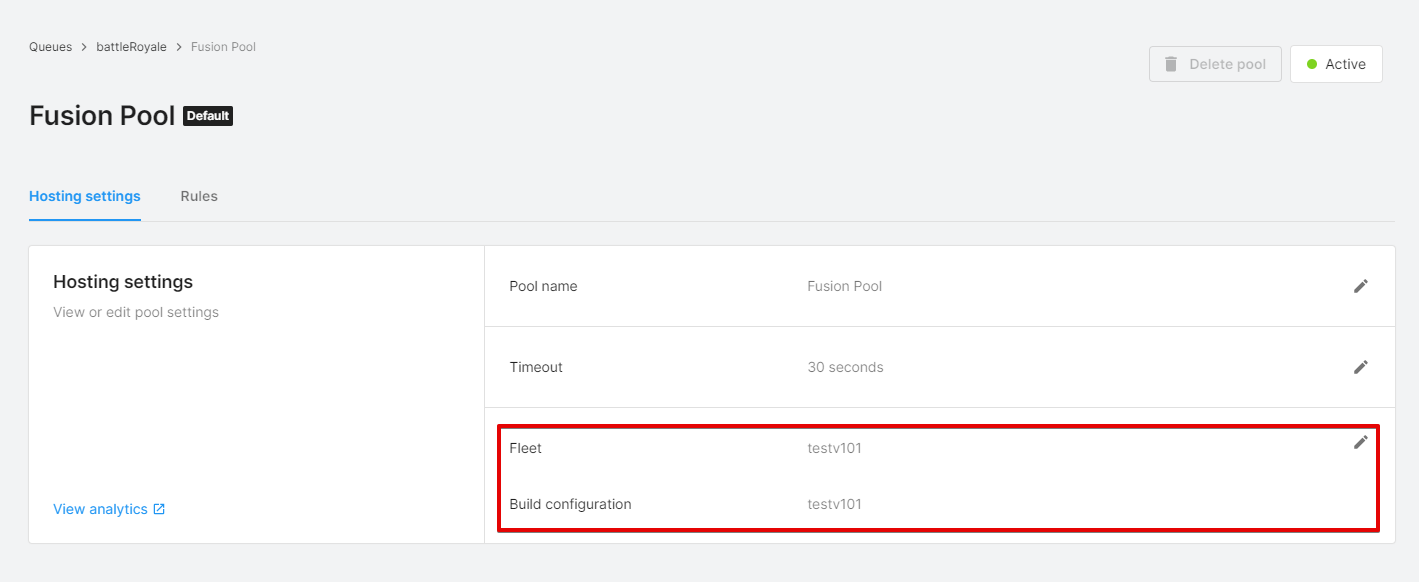The width and height of the screenshot is (1419, 582).
Task: Edit Fleet settings via the pencil icon
Action: (x=1360, y=442)
